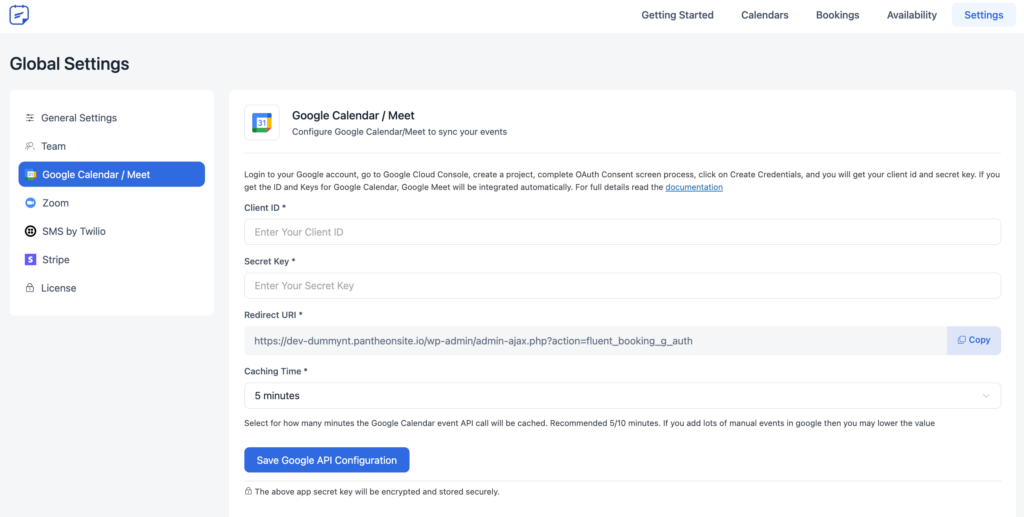Click the General Settings sliders icon

tap(30, 118)
